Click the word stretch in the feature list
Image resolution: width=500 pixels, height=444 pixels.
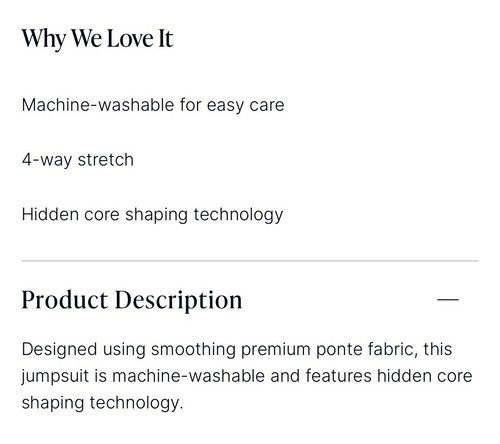point(106,160)
